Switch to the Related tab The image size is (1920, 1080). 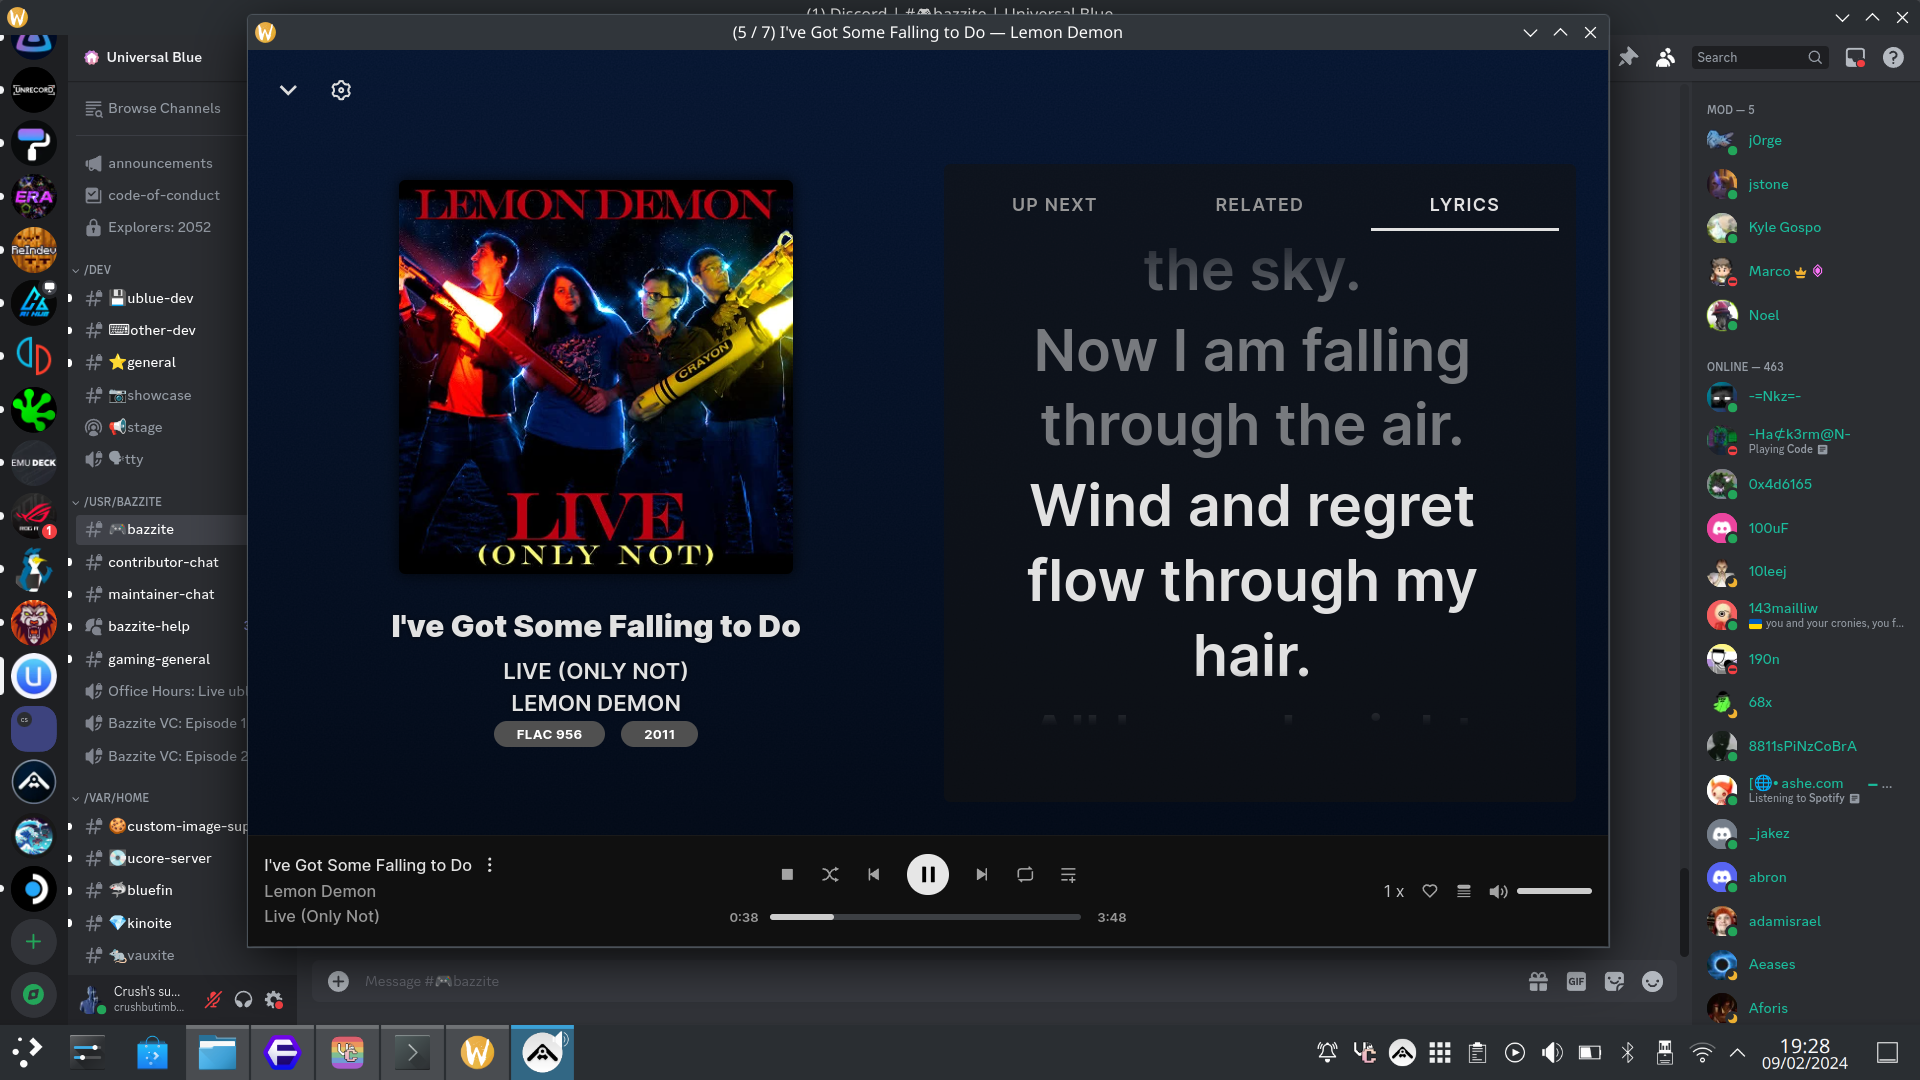click(1259, 205)
